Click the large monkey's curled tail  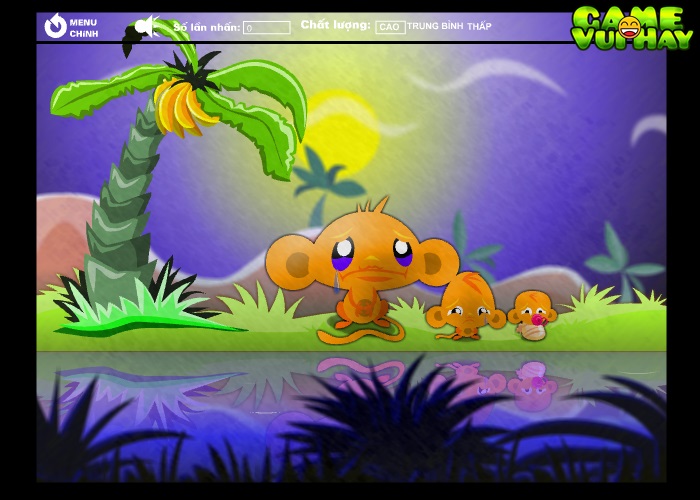coord(361,334)
